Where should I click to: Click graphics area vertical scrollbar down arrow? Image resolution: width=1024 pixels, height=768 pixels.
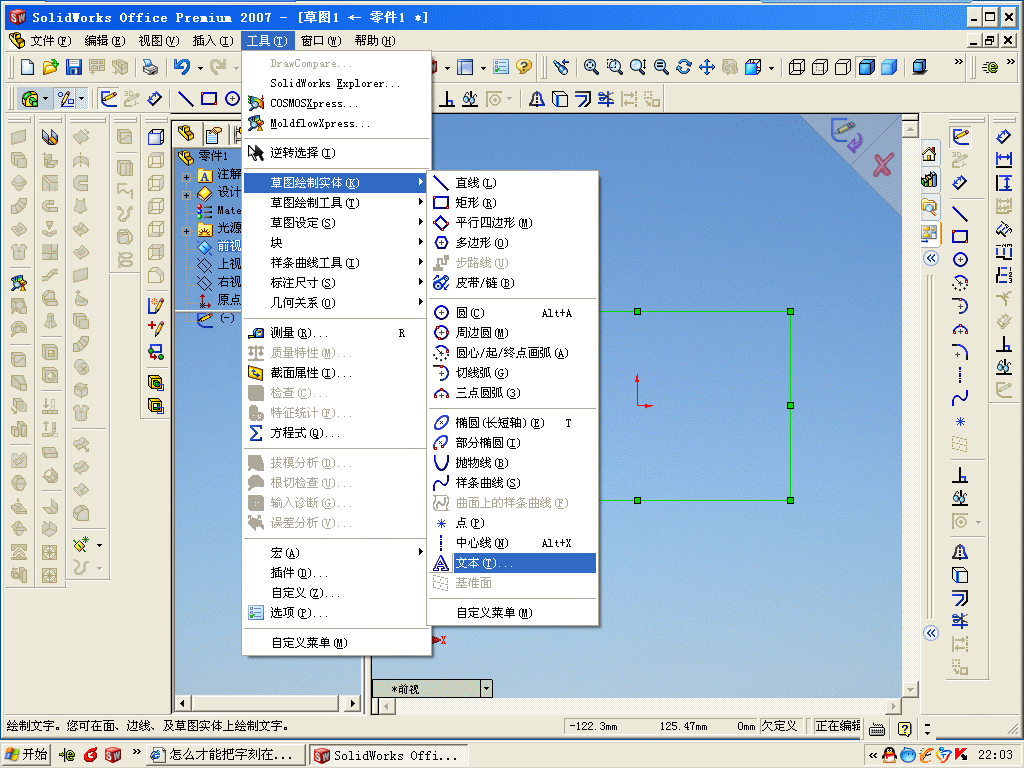click(x=910, y=690)
